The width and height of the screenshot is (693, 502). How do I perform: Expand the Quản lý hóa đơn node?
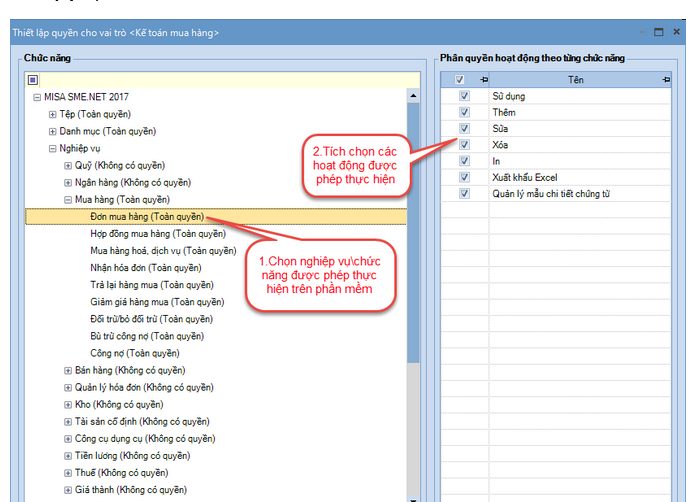pos(68,388)
